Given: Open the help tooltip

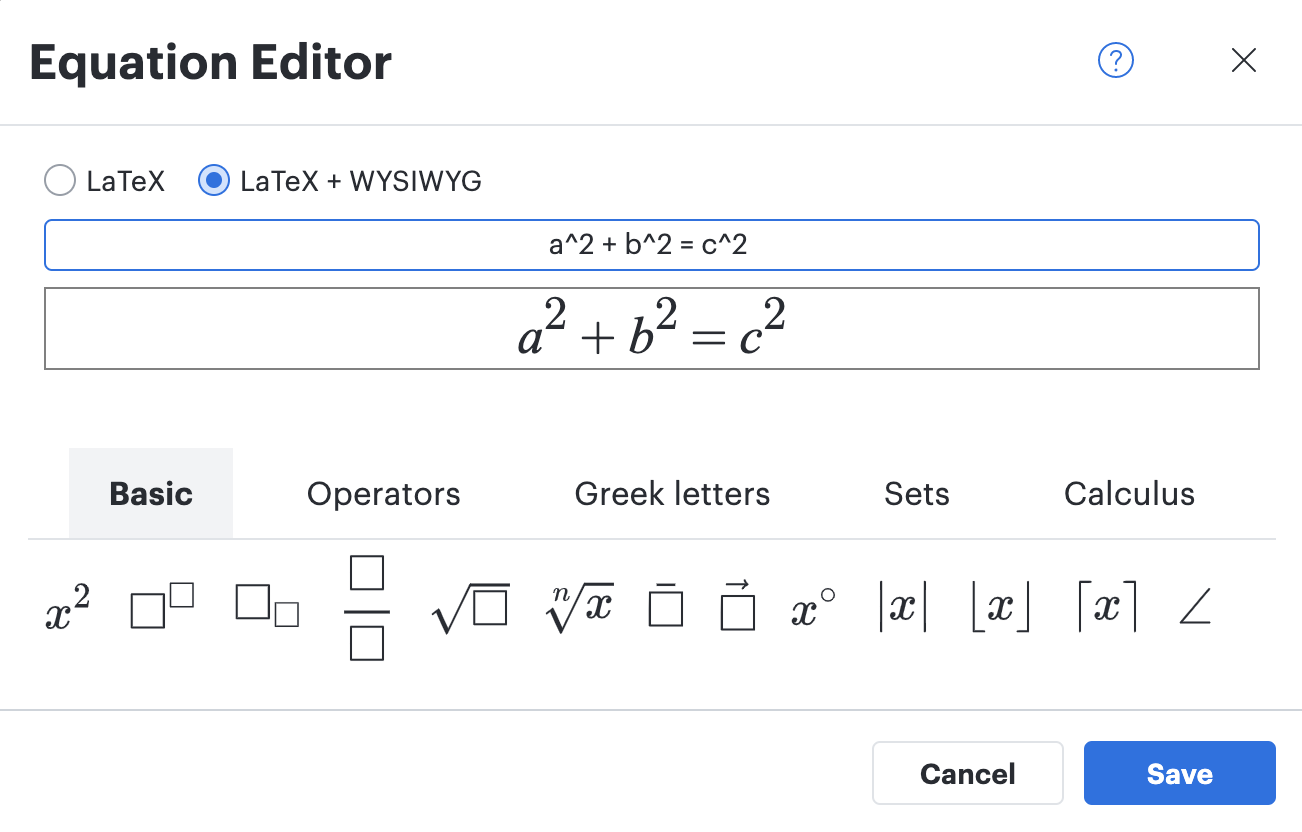Looking at the screenshot, I should coord(1115,60).
